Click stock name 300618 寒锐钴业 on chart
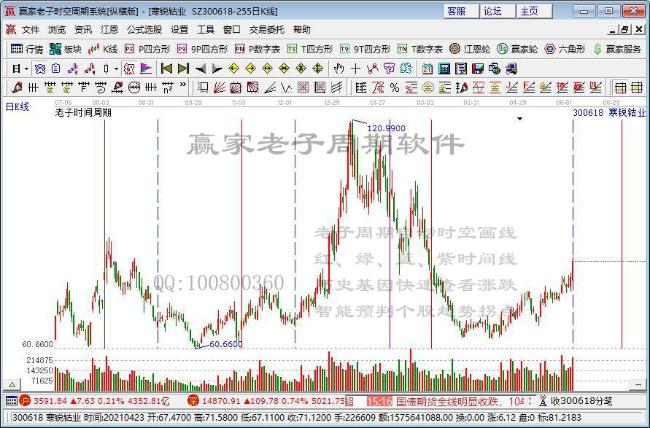Viewport: 650px width, 428px height. click(x=609, y=112)
